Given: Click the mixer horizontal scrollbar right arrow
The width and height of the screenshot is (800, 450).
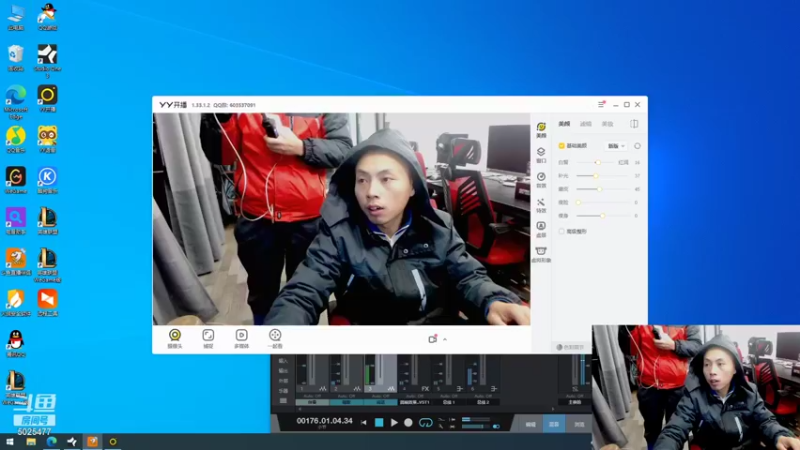Looking at the screenshot, I should pyautogui.click(x=553, y=409).
